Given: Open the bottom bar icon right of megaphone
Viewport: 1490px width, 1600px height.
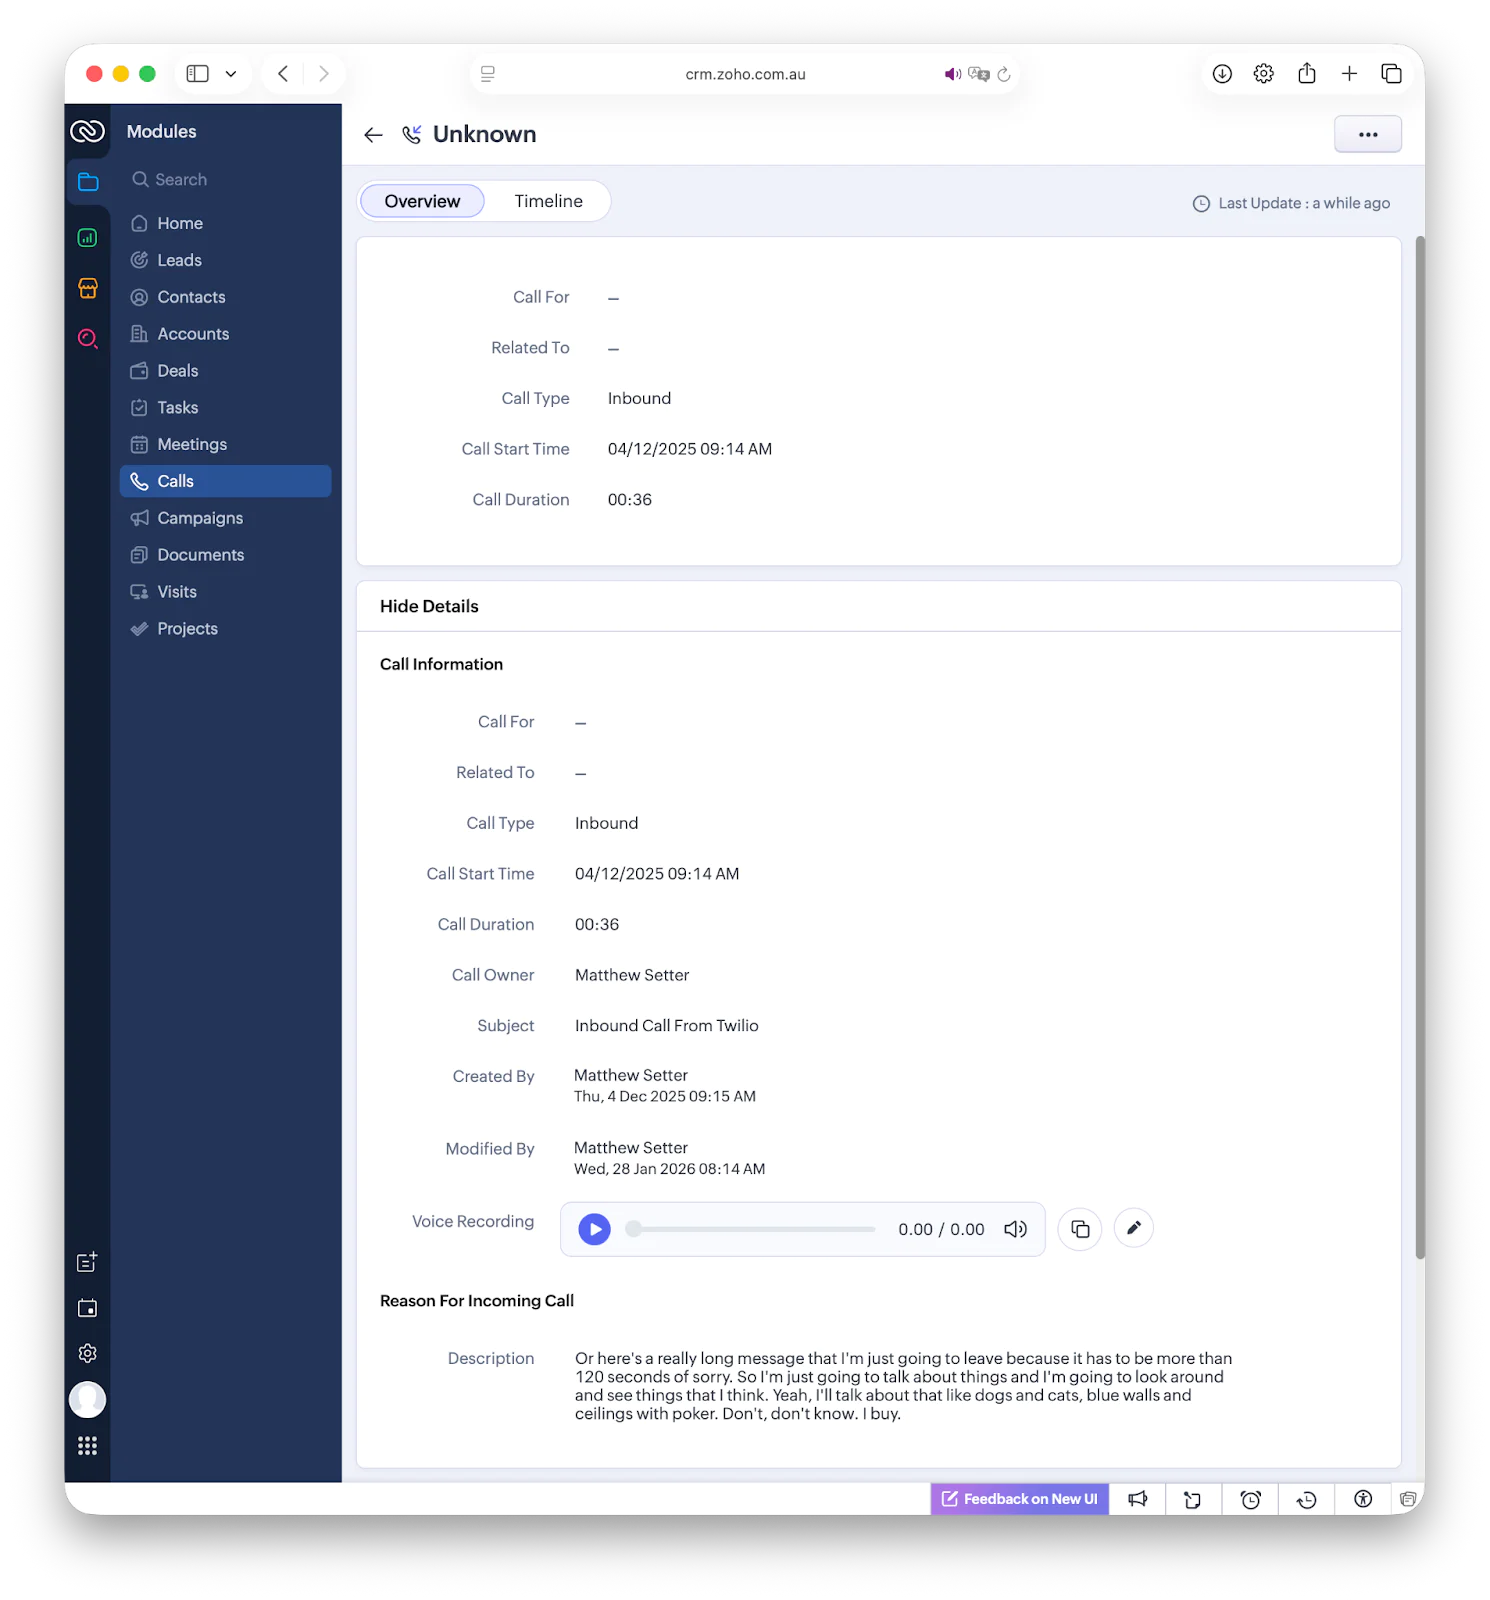Looking at the screenshot, I should [x=1193, y=1499].
